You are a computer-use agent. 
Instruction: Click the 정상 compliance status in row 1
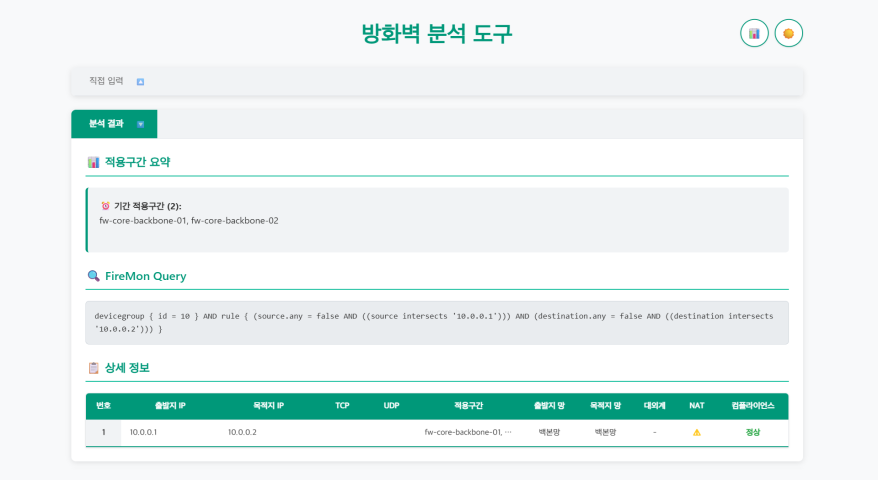tap(753, 433)
